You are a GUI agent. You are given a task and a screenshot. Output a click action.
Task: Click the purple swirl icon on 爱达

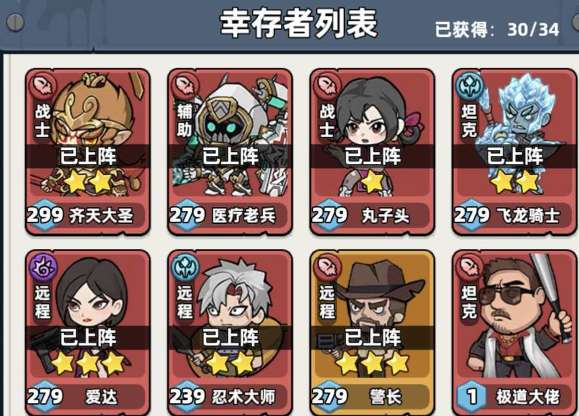43,267
